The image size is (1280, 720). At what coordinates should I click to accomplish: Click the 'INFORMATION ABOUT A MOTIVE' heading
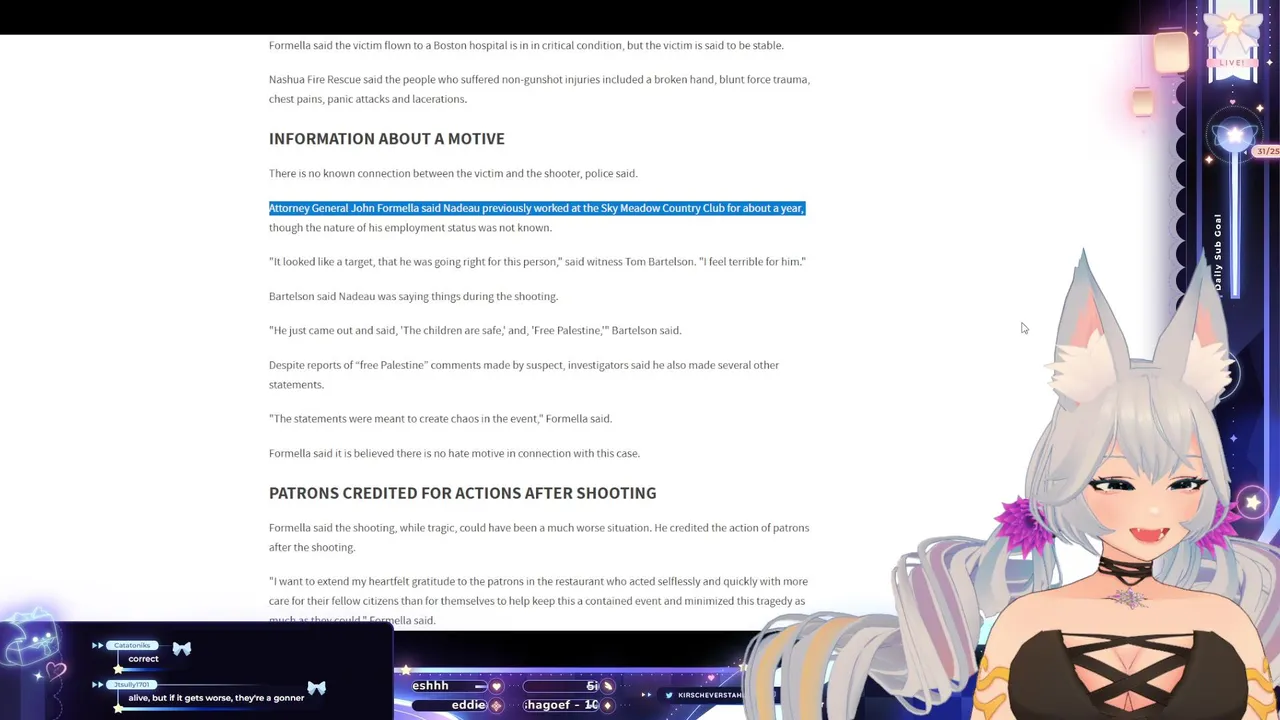coord(387,139)
